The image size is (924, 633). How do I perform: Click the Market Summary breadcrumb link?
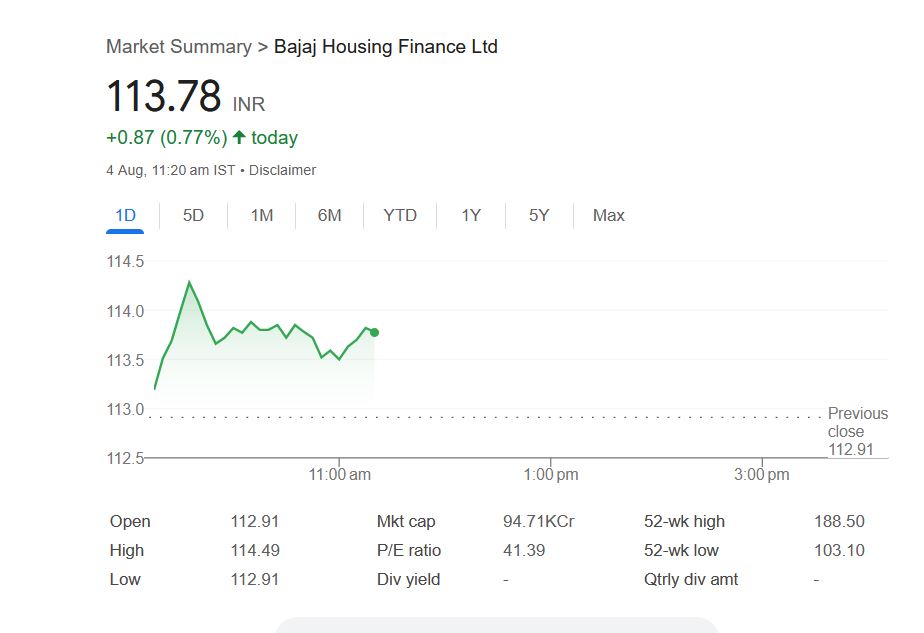click(x=178, y=47)
